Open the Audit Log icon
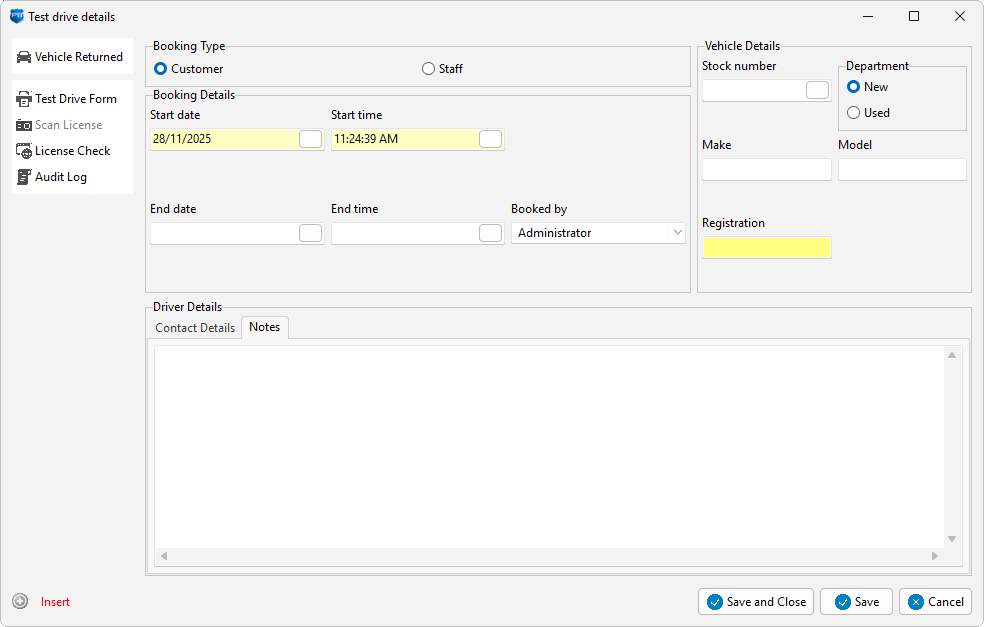Viewport: 984px width, 627px height. click(x=24, y=177)
